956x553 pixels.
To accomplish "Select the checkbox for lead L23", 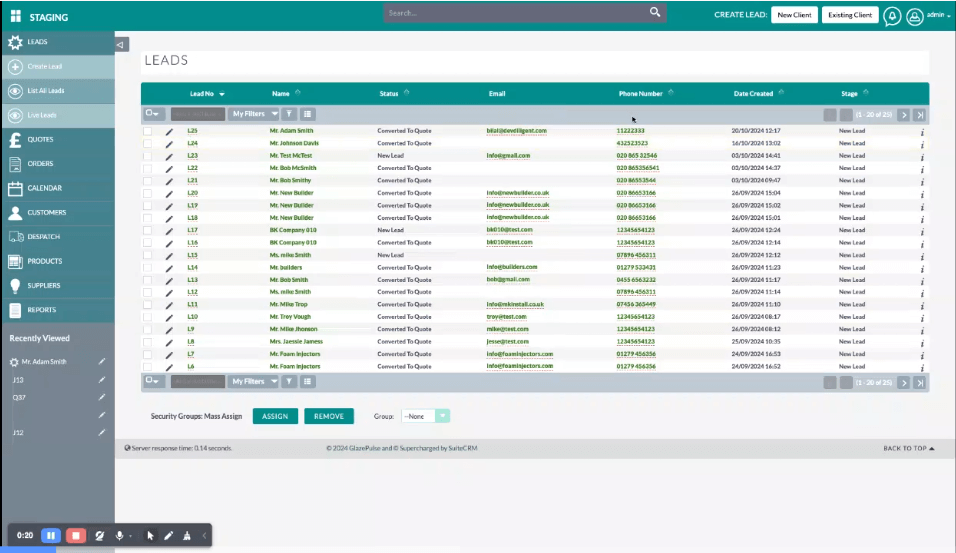I will click(148, 156).
